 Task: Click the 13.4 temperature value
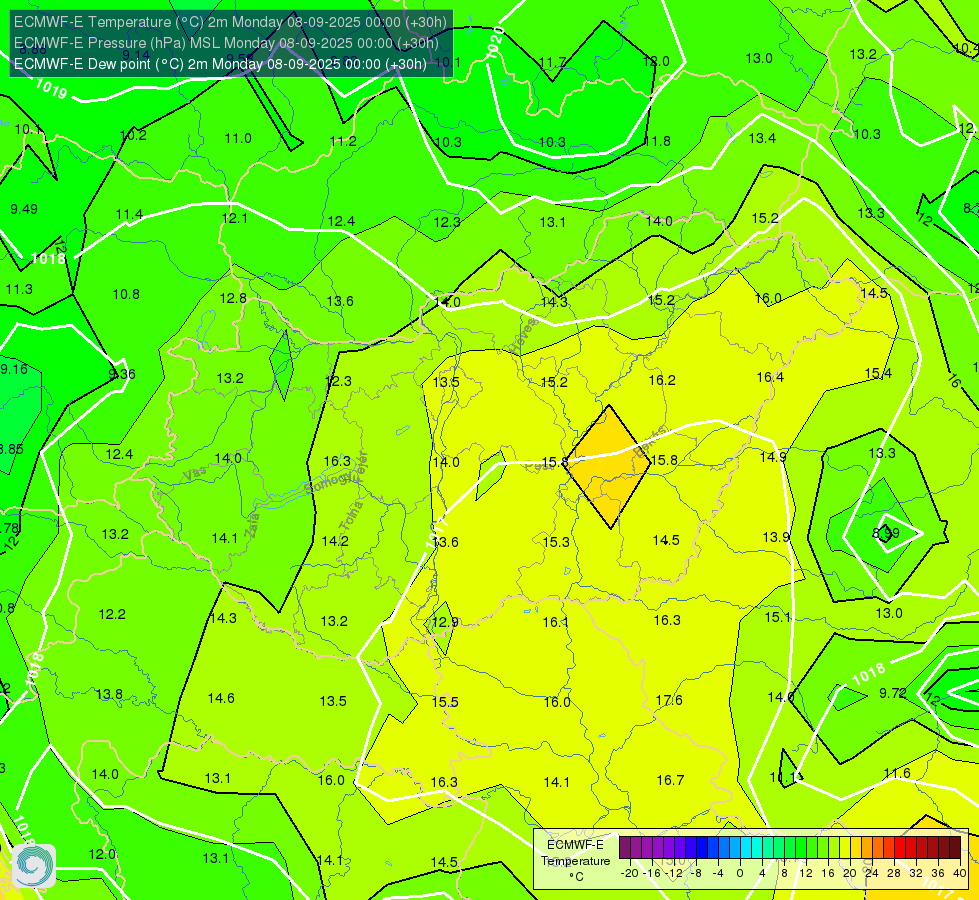(762, 138)
